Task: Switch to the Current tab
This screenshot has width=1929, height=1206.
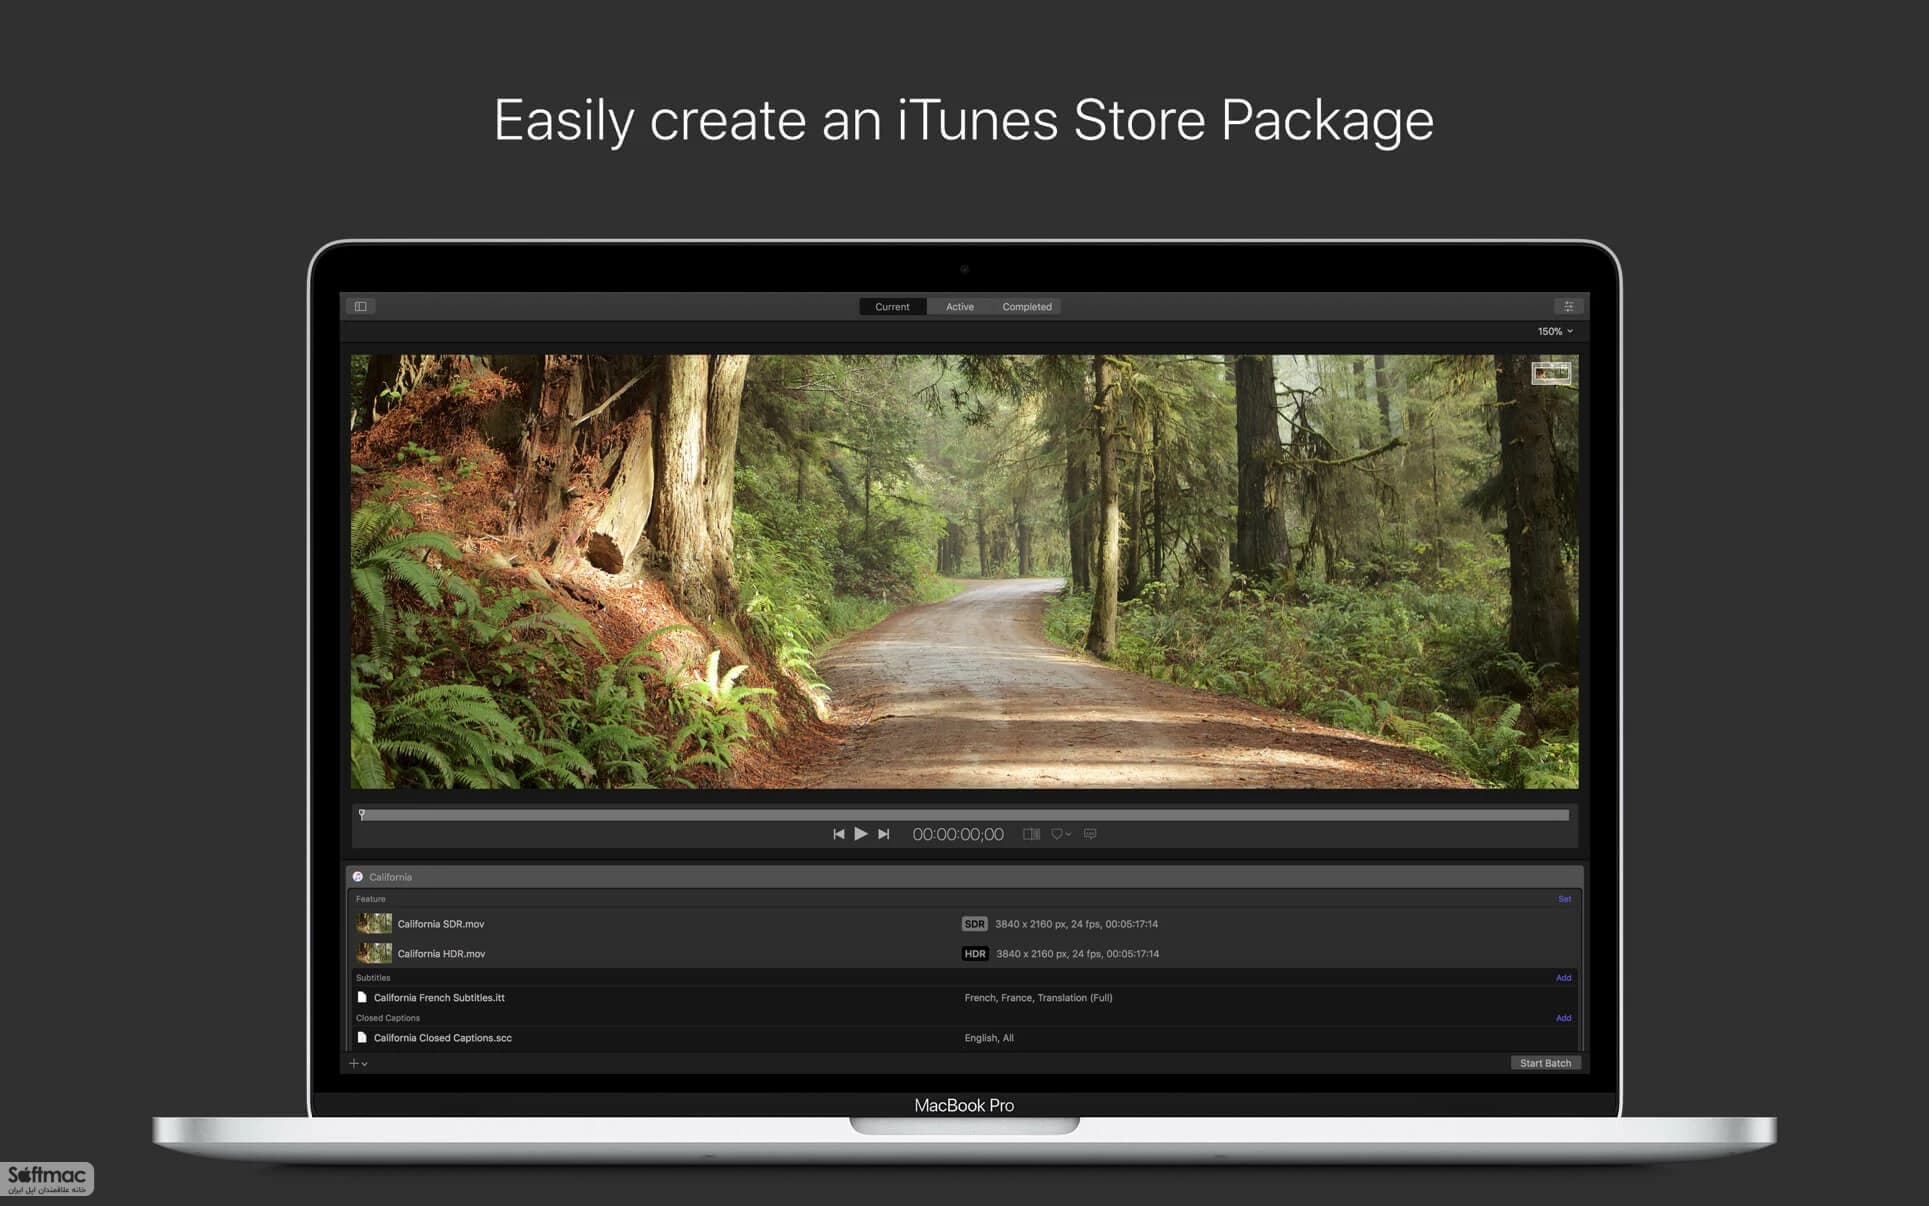Action: 892,307
